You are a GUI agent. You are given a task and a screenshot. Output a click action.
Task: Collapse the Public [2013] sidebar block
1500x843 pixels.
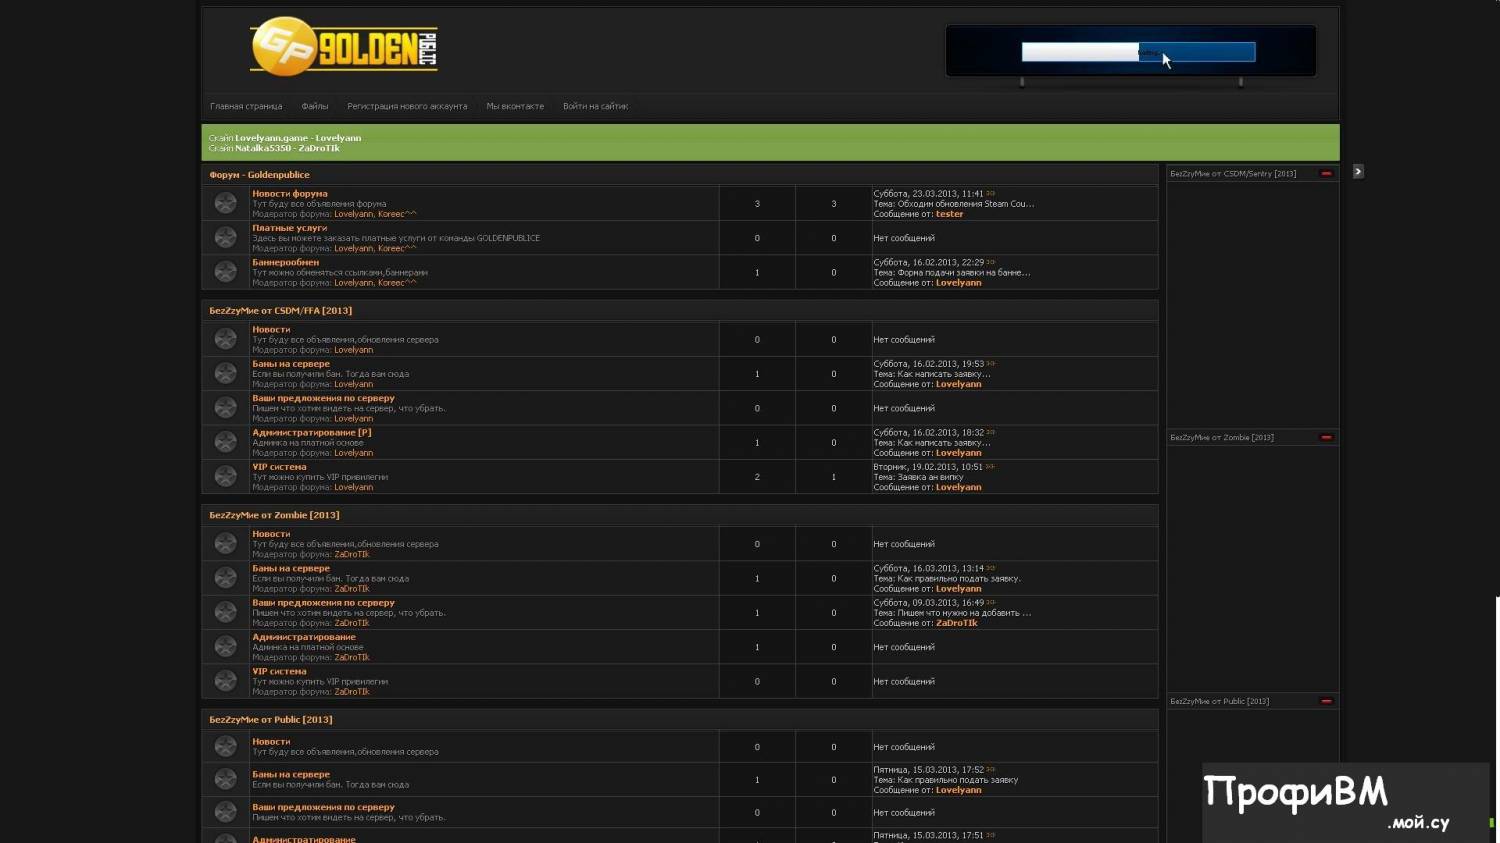pos(1326,701)
